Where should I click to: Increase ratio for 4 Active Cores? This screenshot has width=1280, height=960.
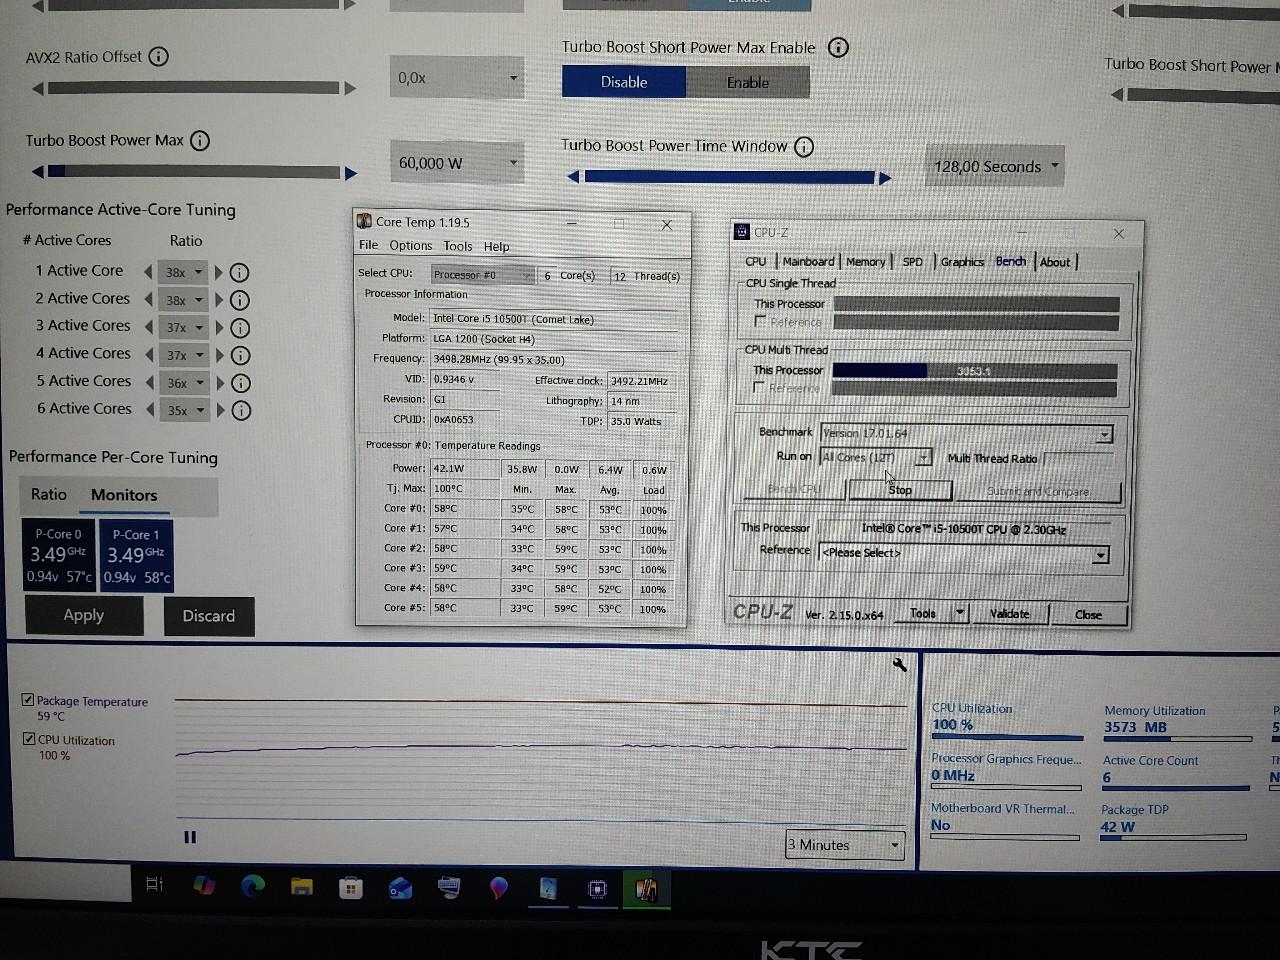[x=220, y=355]
